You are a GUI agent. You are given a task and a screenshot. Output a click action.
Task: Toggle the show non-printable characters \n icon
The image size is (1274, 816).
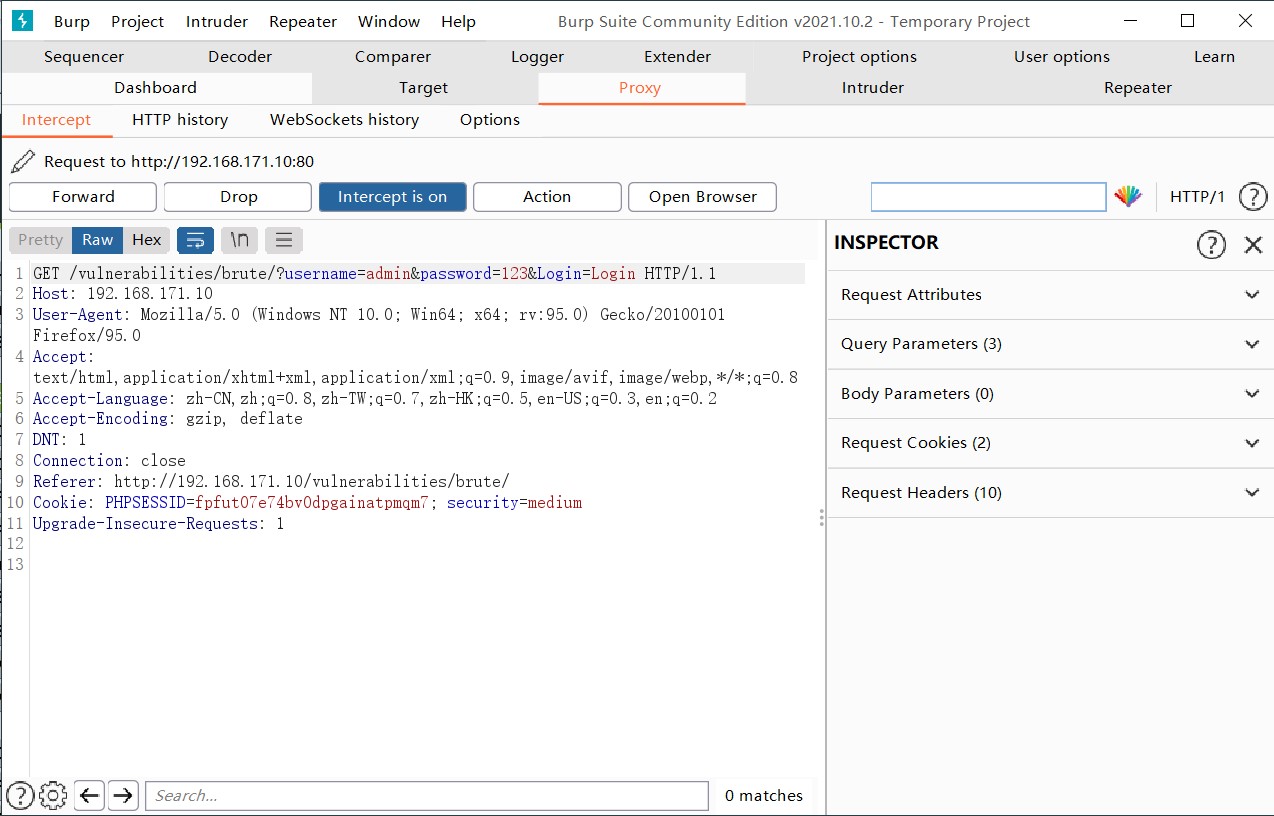pos(240,240)
